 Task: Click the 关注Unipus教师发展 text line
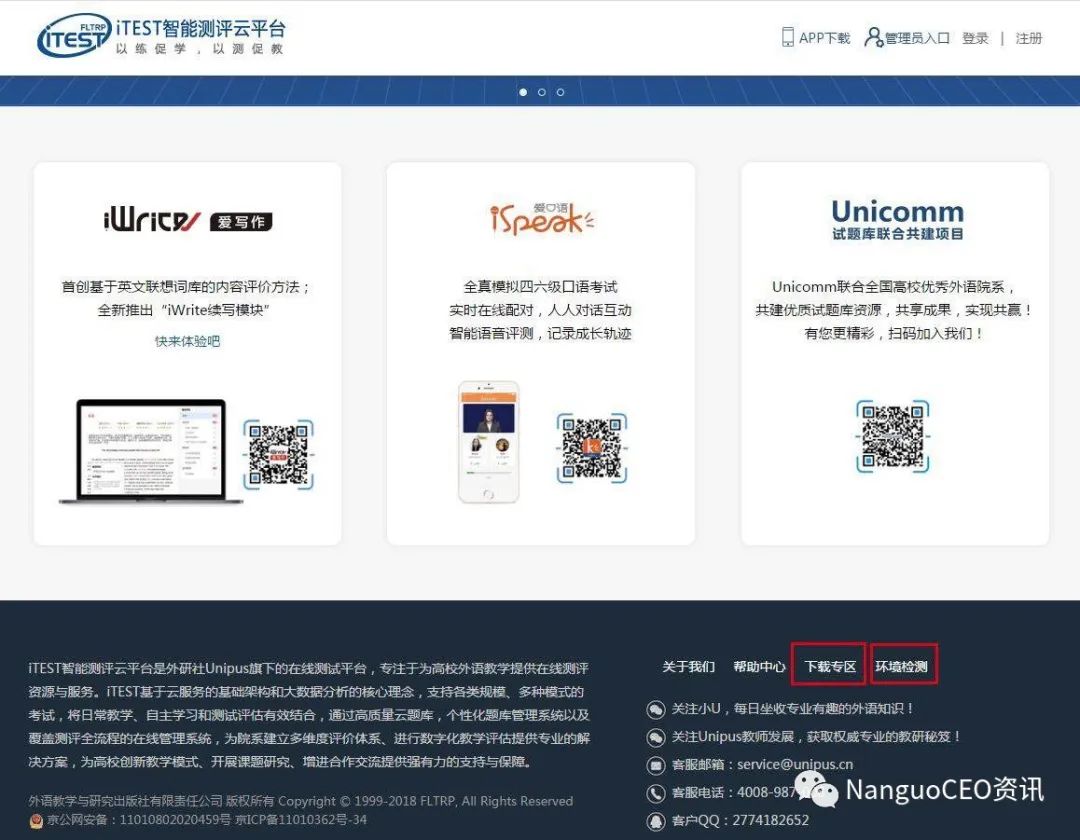pyautogui.click(x=816, y=737)
